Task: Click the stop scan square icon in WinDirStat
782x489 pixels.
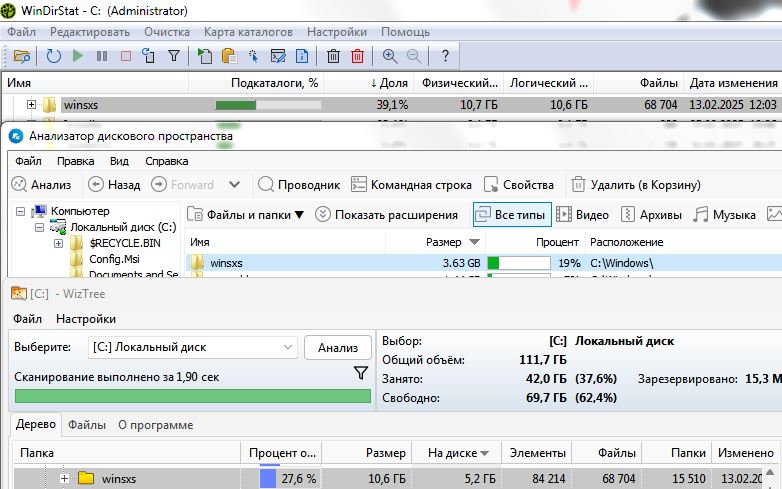Action: 126,56
